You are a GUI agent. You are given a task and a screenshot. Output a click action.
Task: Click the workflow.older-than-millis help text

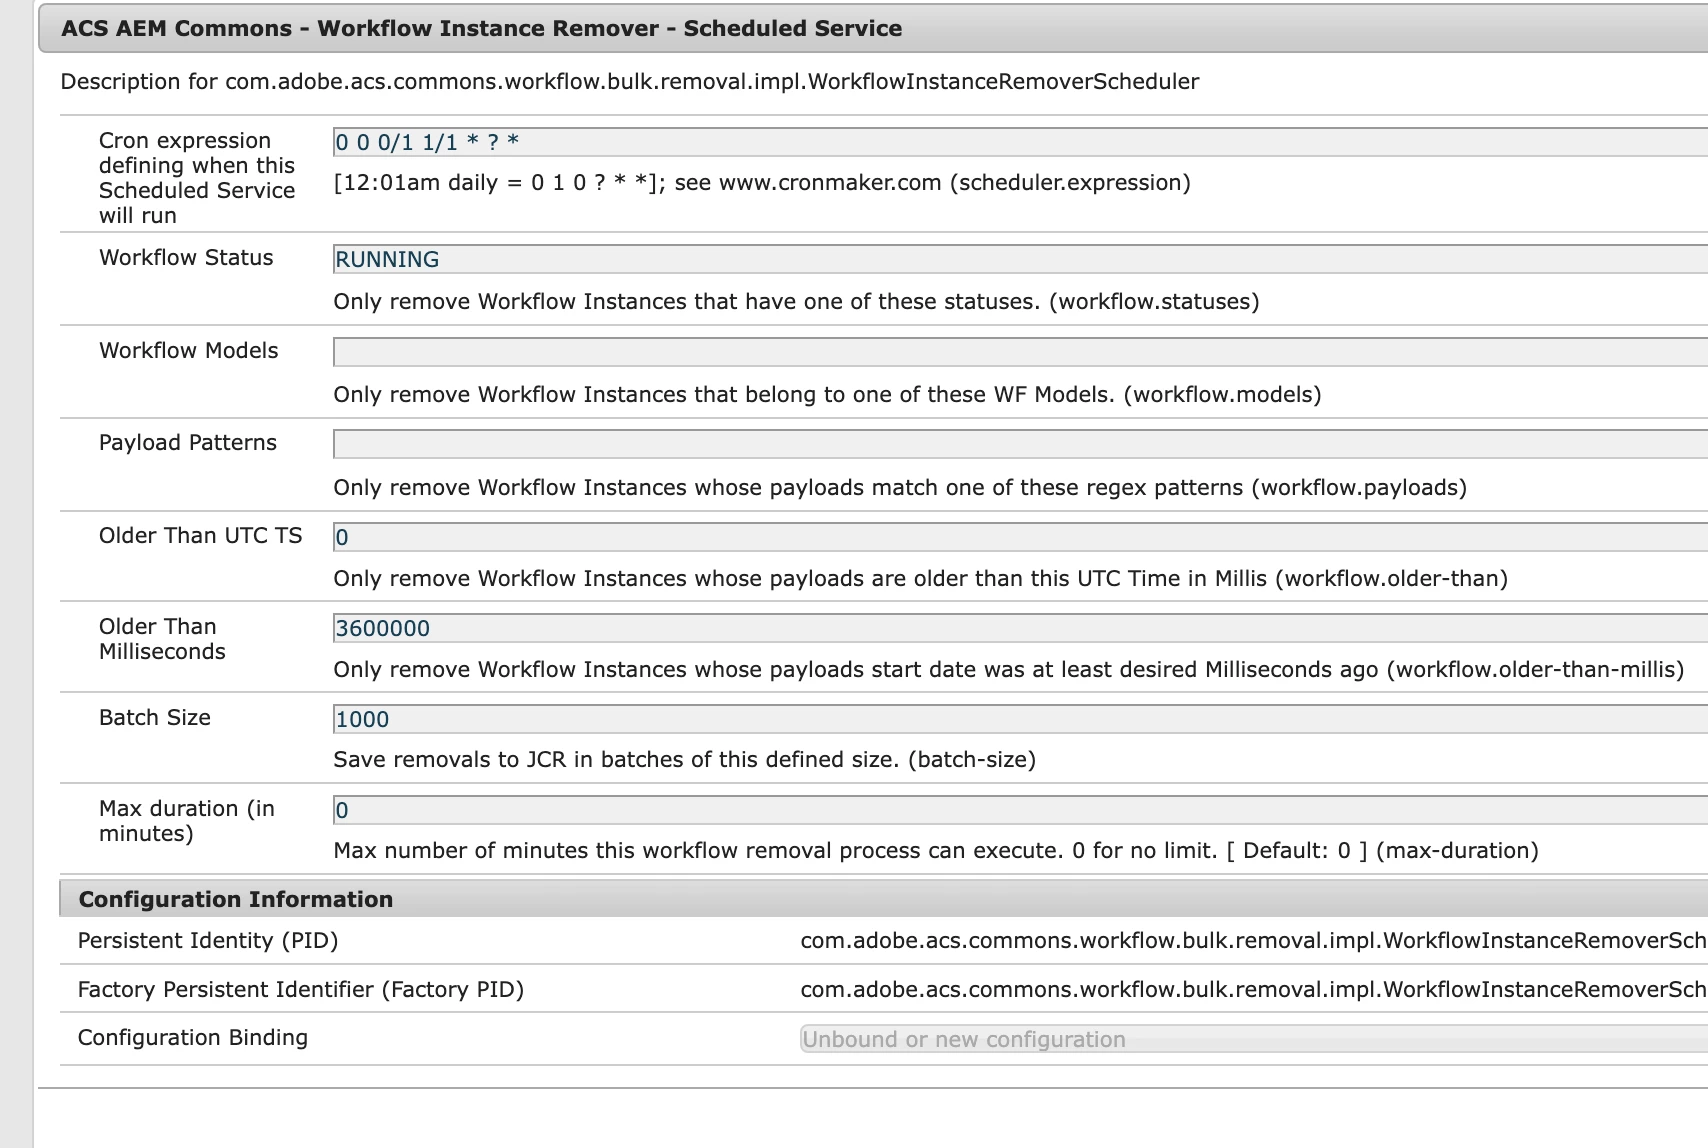coord(1009,670)
